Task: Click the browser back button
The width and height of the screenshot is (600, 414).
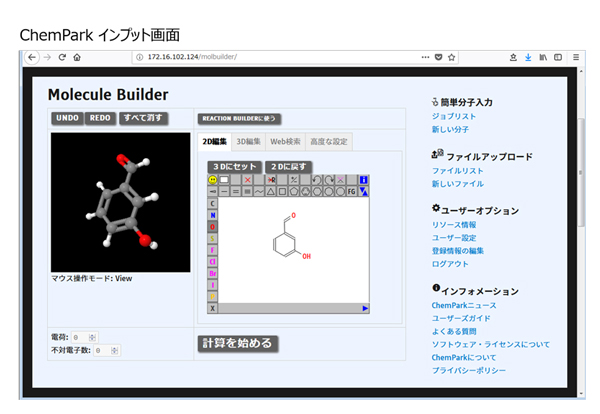Action: pos(32,57)
